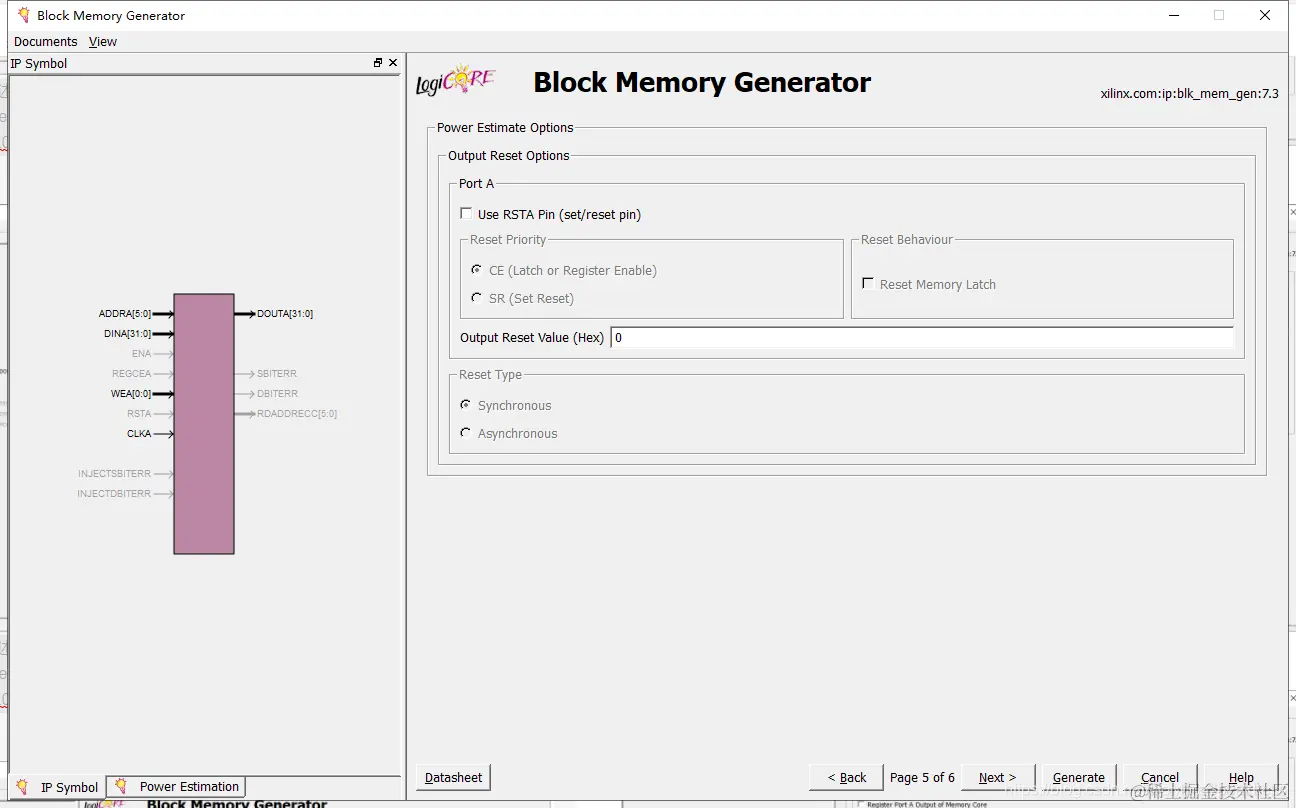1296x808 pixels.
Task: Close the IP Symbol panel
Action: coord(393,63)
